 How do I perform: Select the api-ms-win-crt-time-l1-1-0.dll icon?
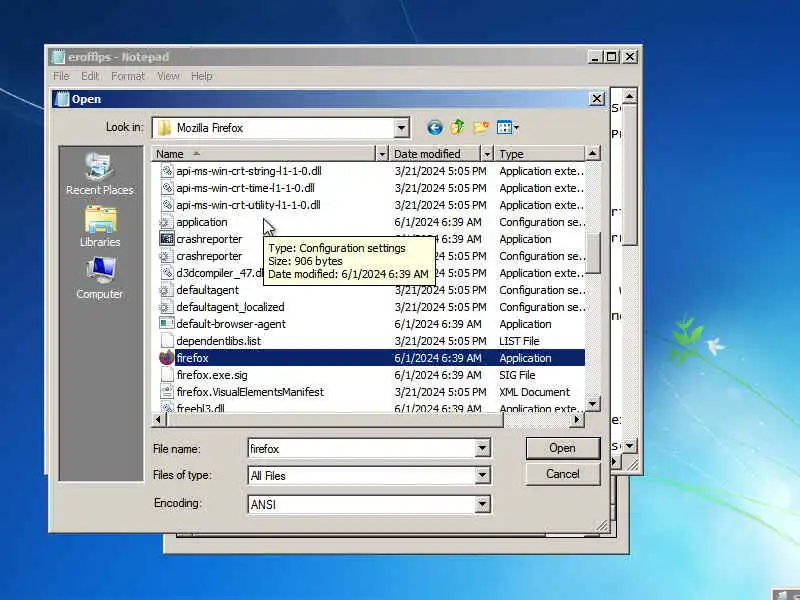[x=166, y=188]
